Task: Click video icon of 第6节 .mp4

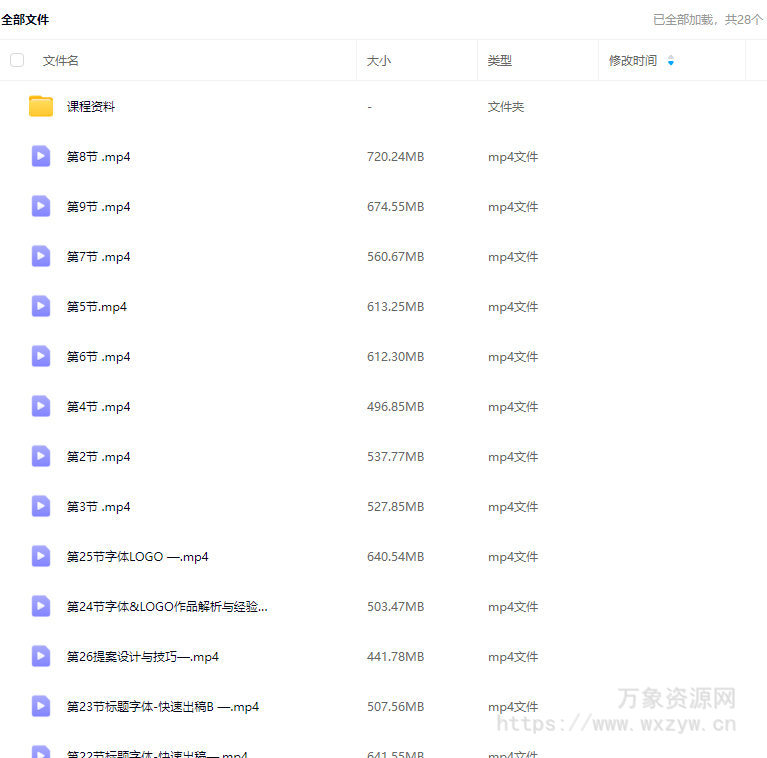Action: [41, 357]
